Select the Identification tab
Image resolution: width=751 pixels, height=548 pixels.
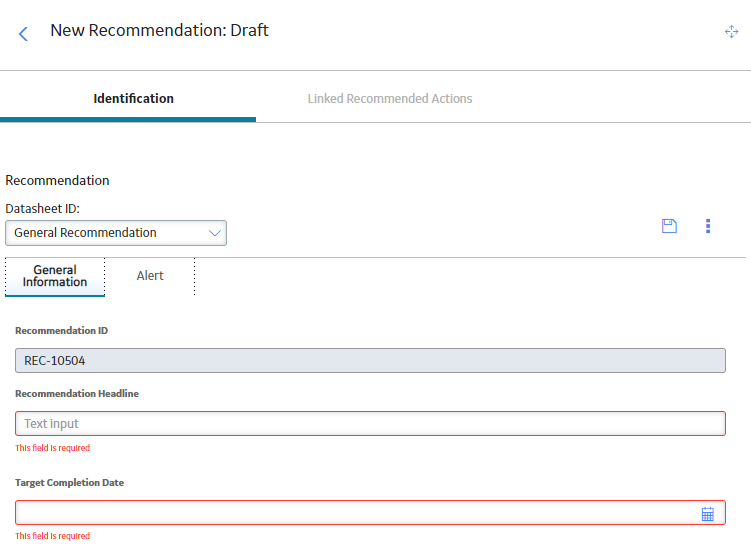click(x=133, y=99)
